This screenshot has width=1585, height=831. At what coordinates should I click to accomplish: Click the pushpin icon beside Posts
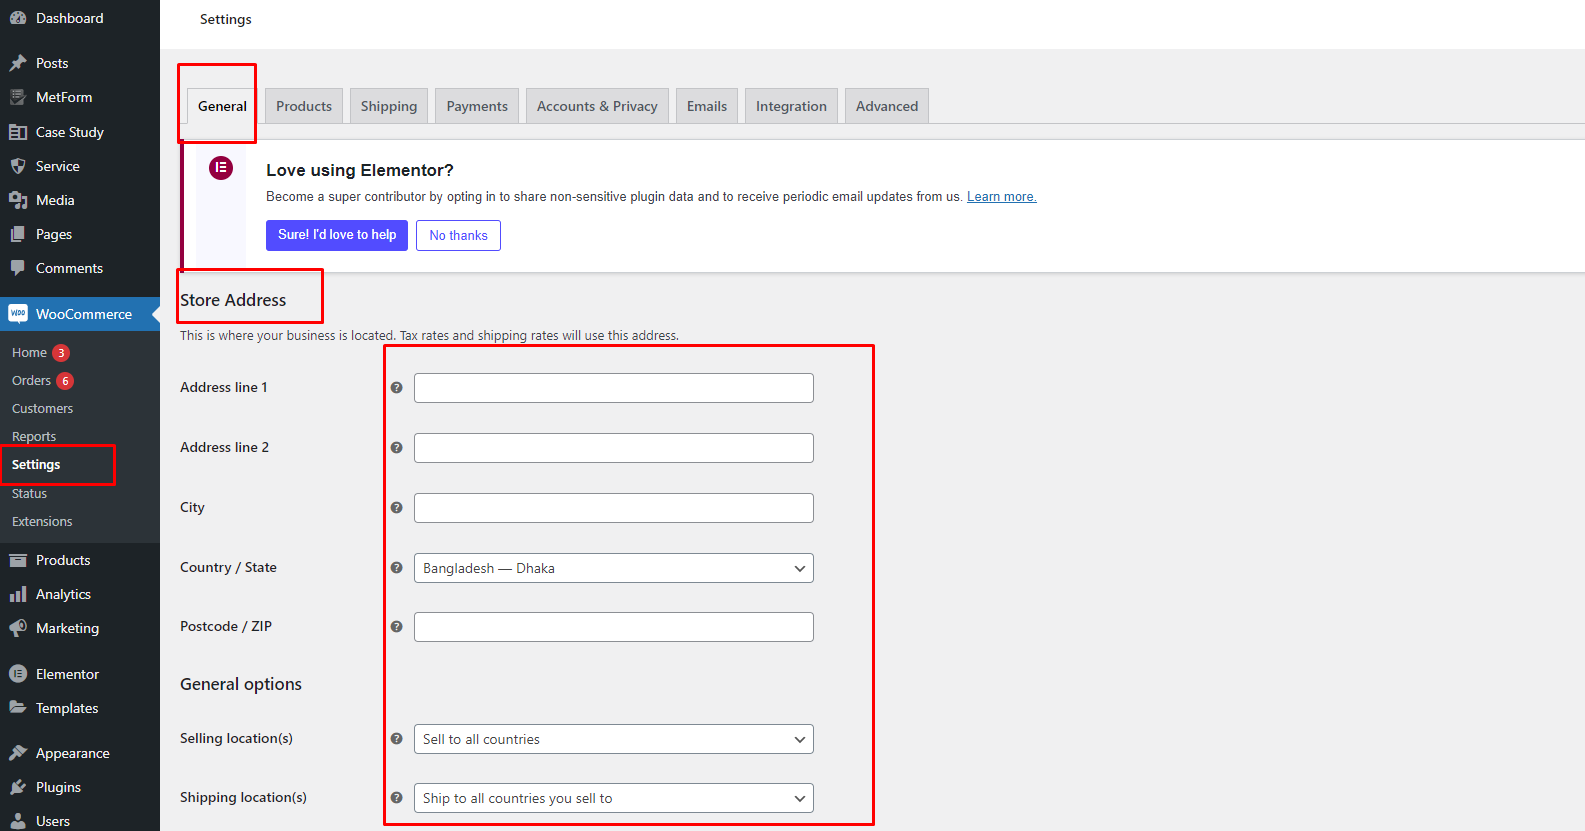18,63
